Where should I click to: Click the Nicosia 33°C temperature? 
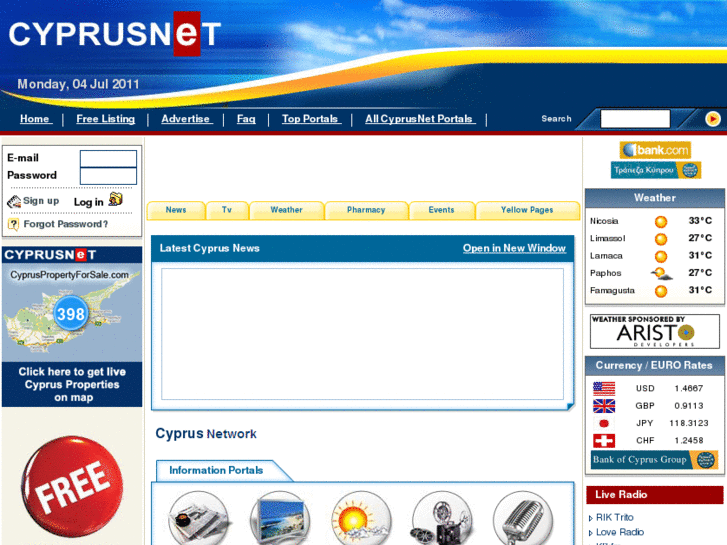pos(700,221)
